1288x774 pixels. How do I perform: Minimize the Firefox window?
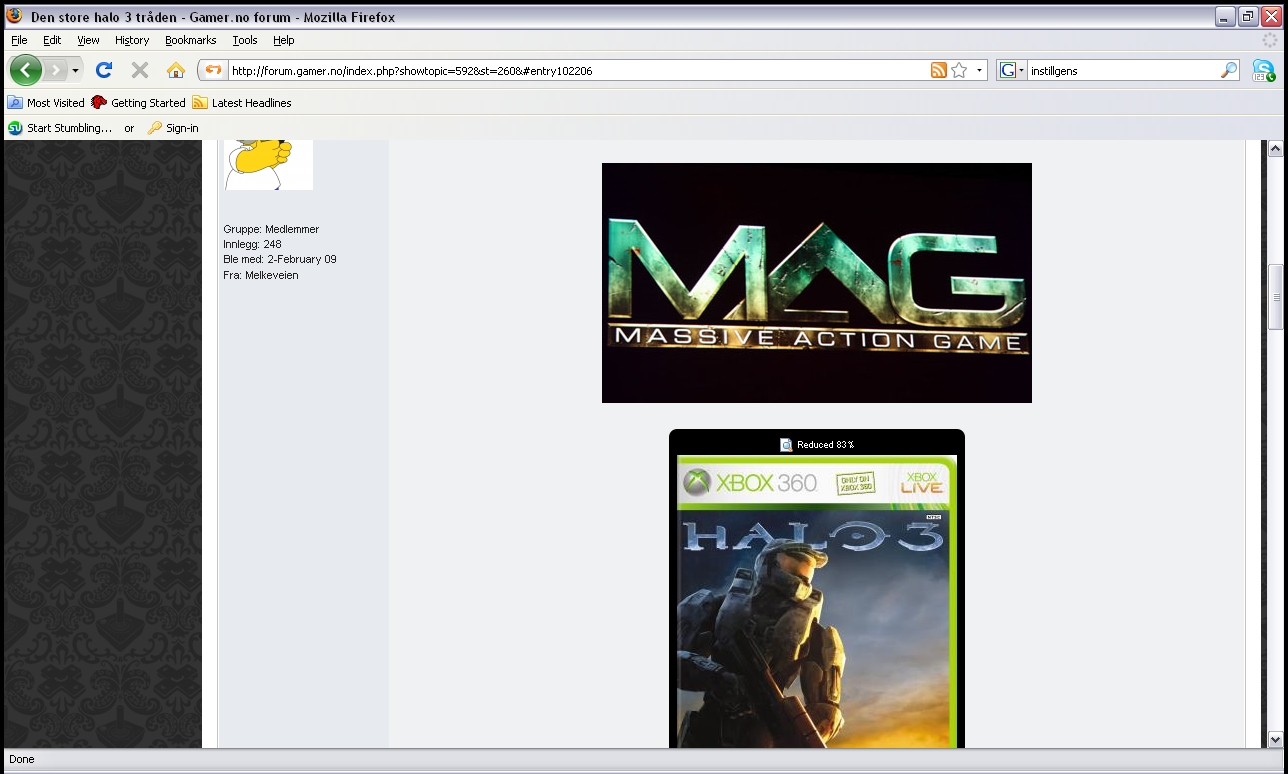[1225, 17]
